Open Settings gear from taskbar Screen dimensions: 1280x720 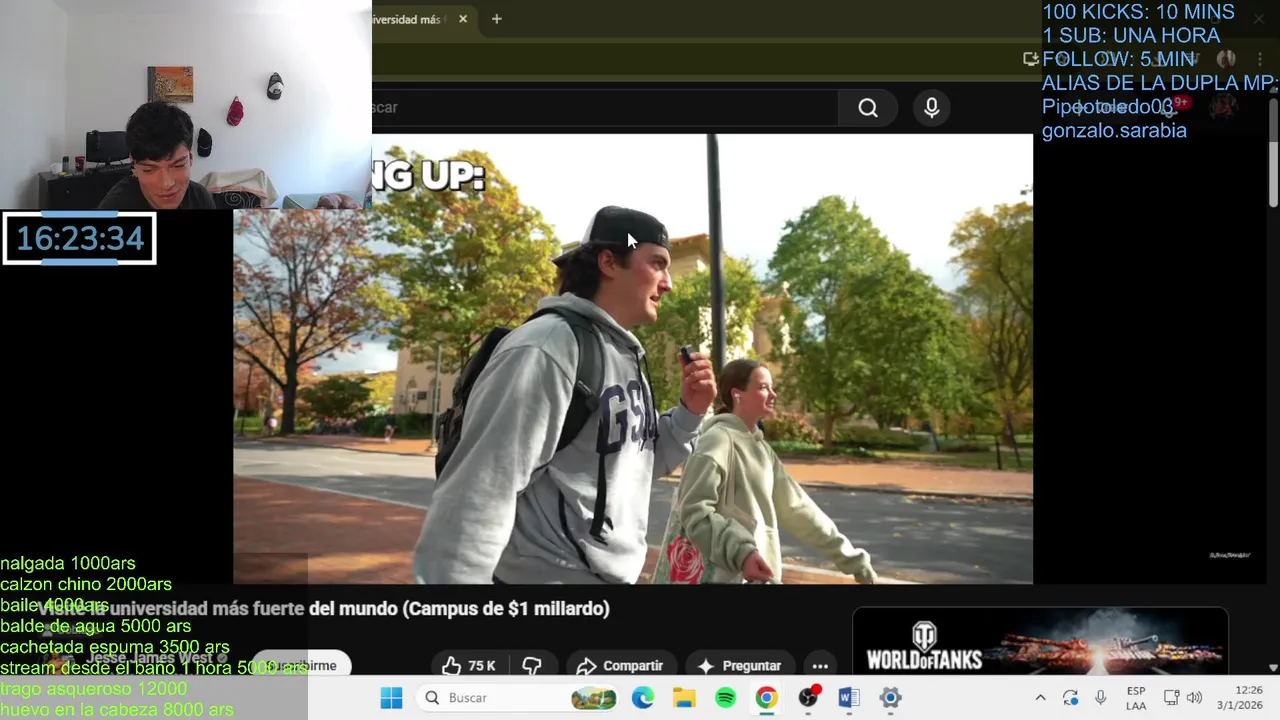click(890, 698)
